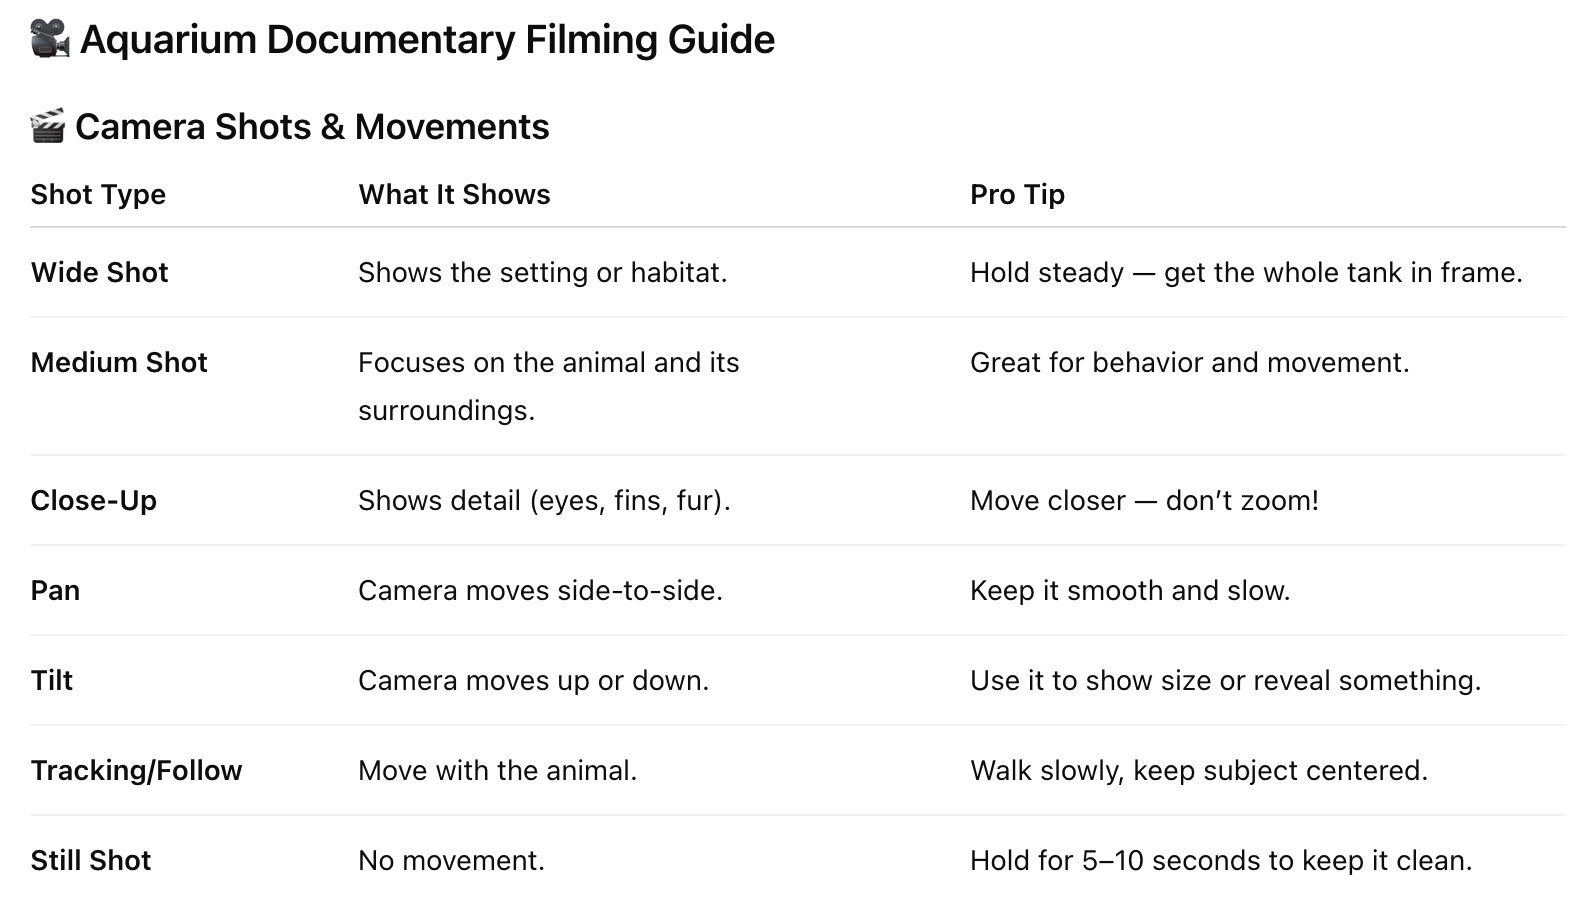Select the Tilt row label
The height and width of the screenshot is (912, 1580).
52,680
